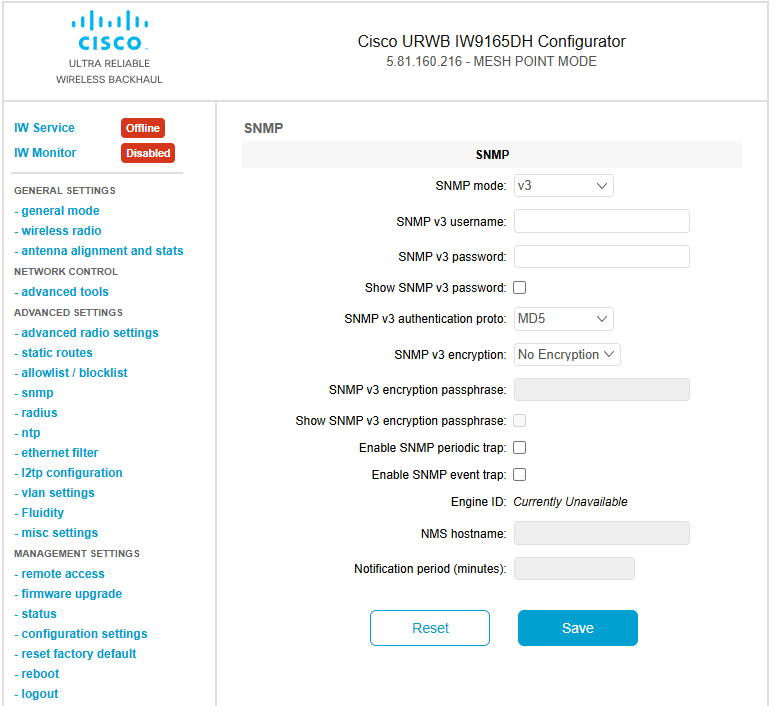Open the IW Monitor link
Viewport: 779px width, 706px height.
[45, 153]
